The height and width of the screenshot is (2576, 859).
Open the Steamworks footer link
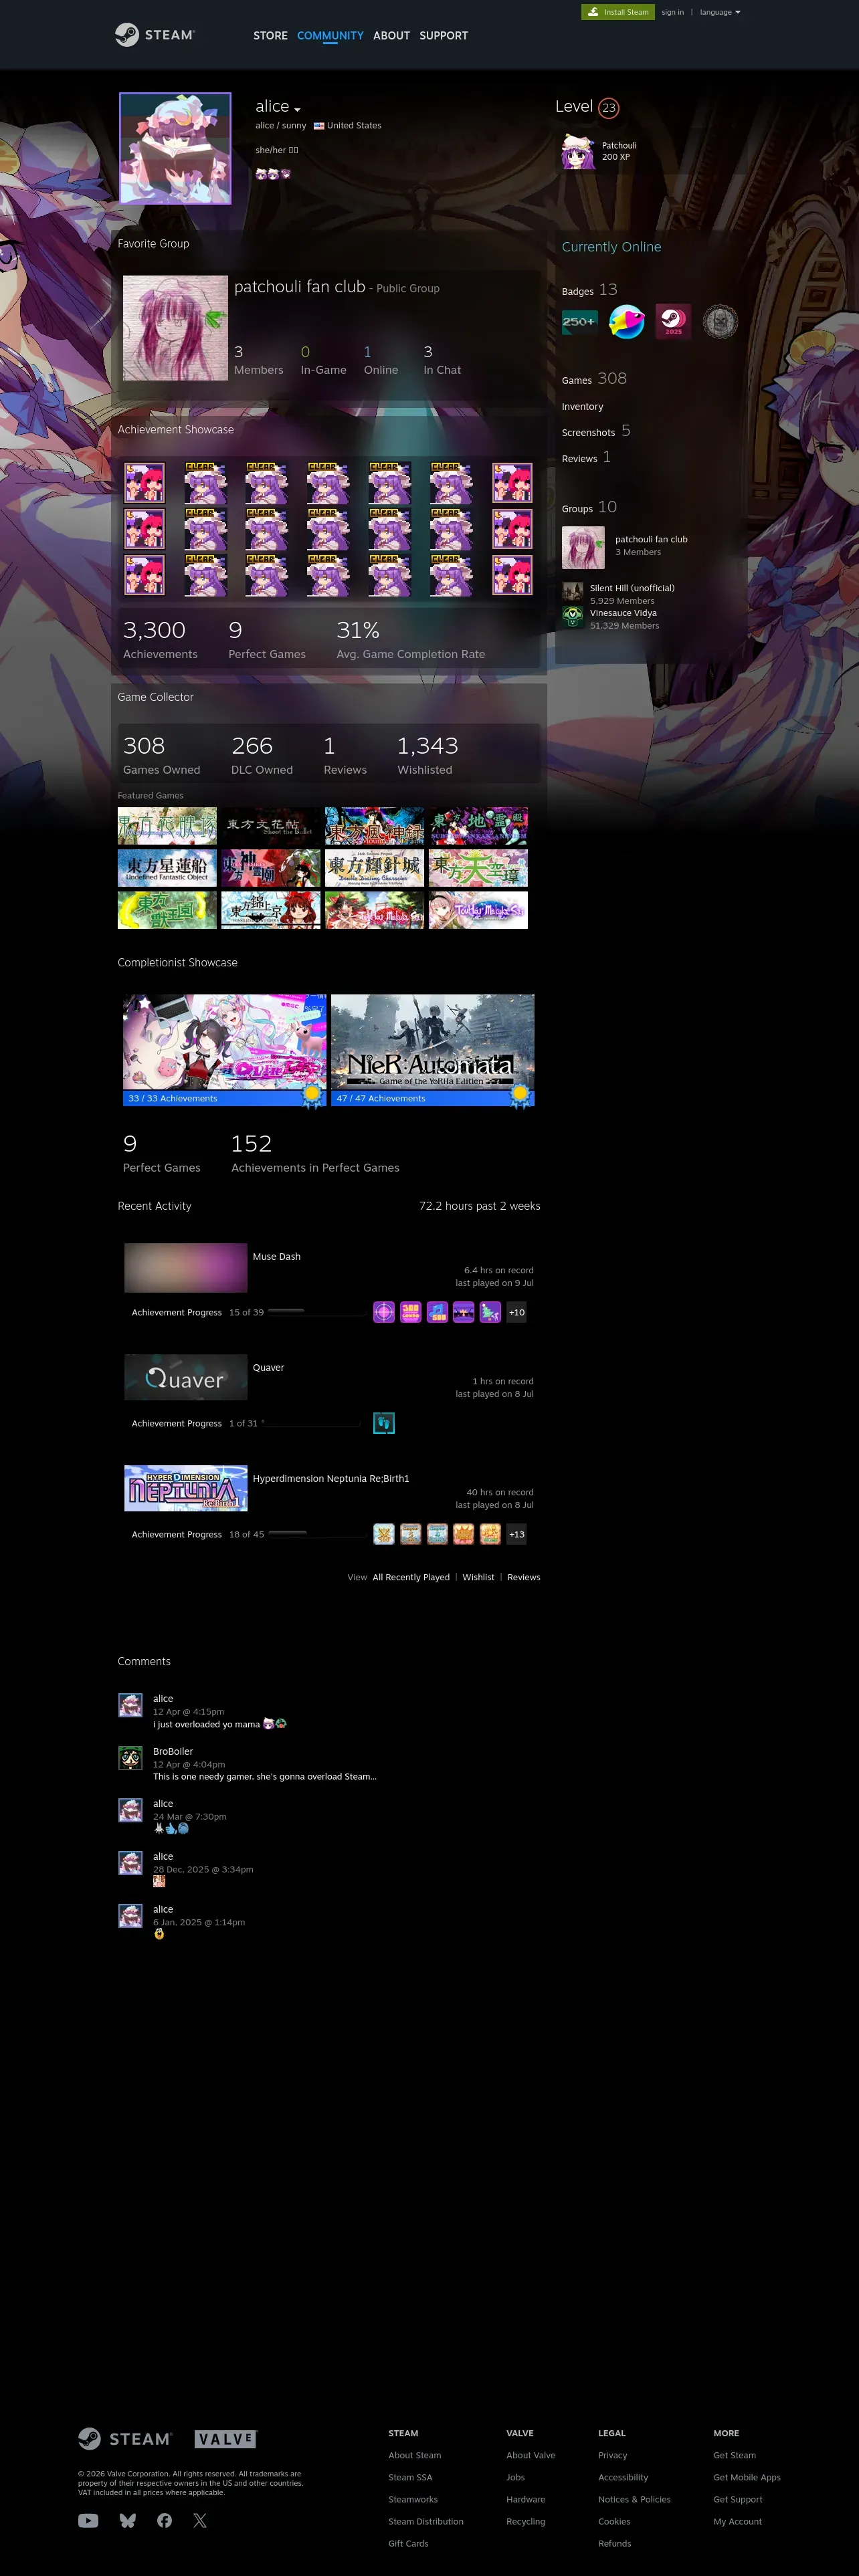tap(413, 2500)
